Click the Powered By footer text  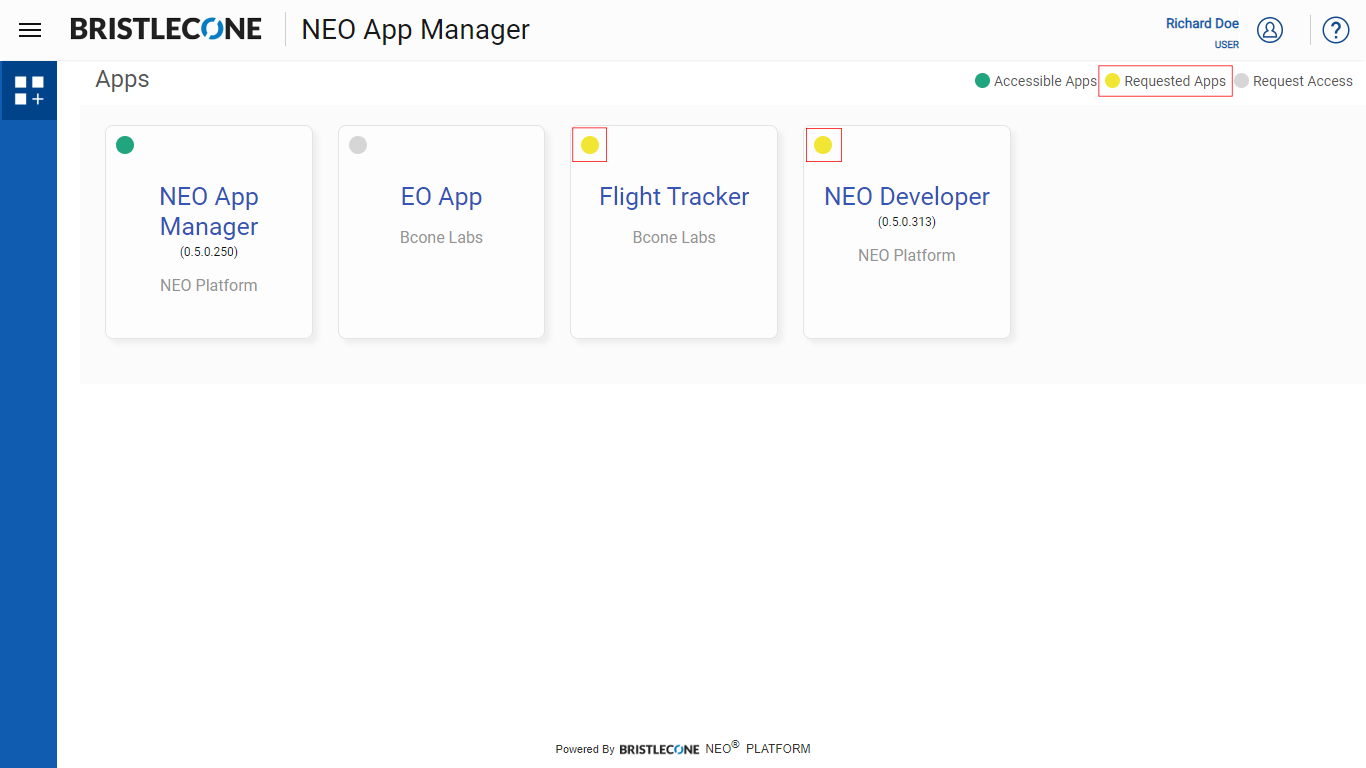coord(585,749)
